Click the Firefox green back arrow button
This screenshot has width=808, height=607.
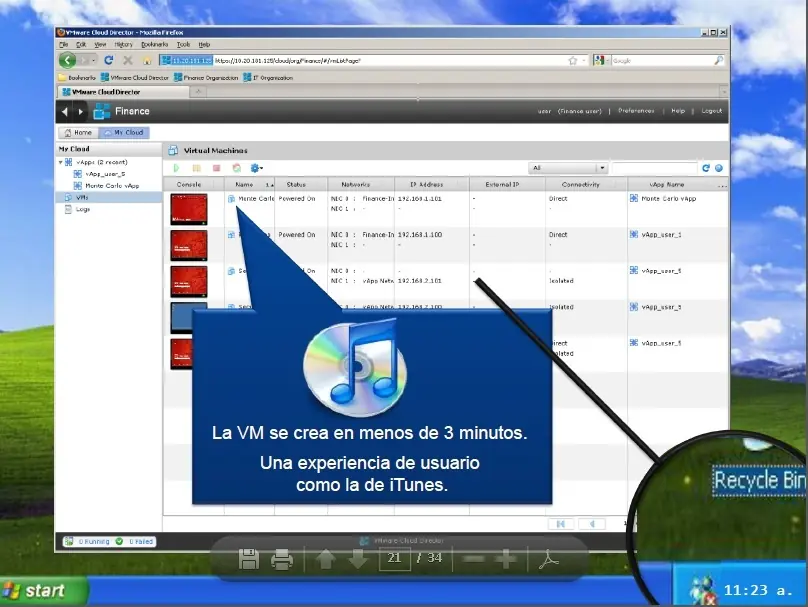click(x=68, y=60)
